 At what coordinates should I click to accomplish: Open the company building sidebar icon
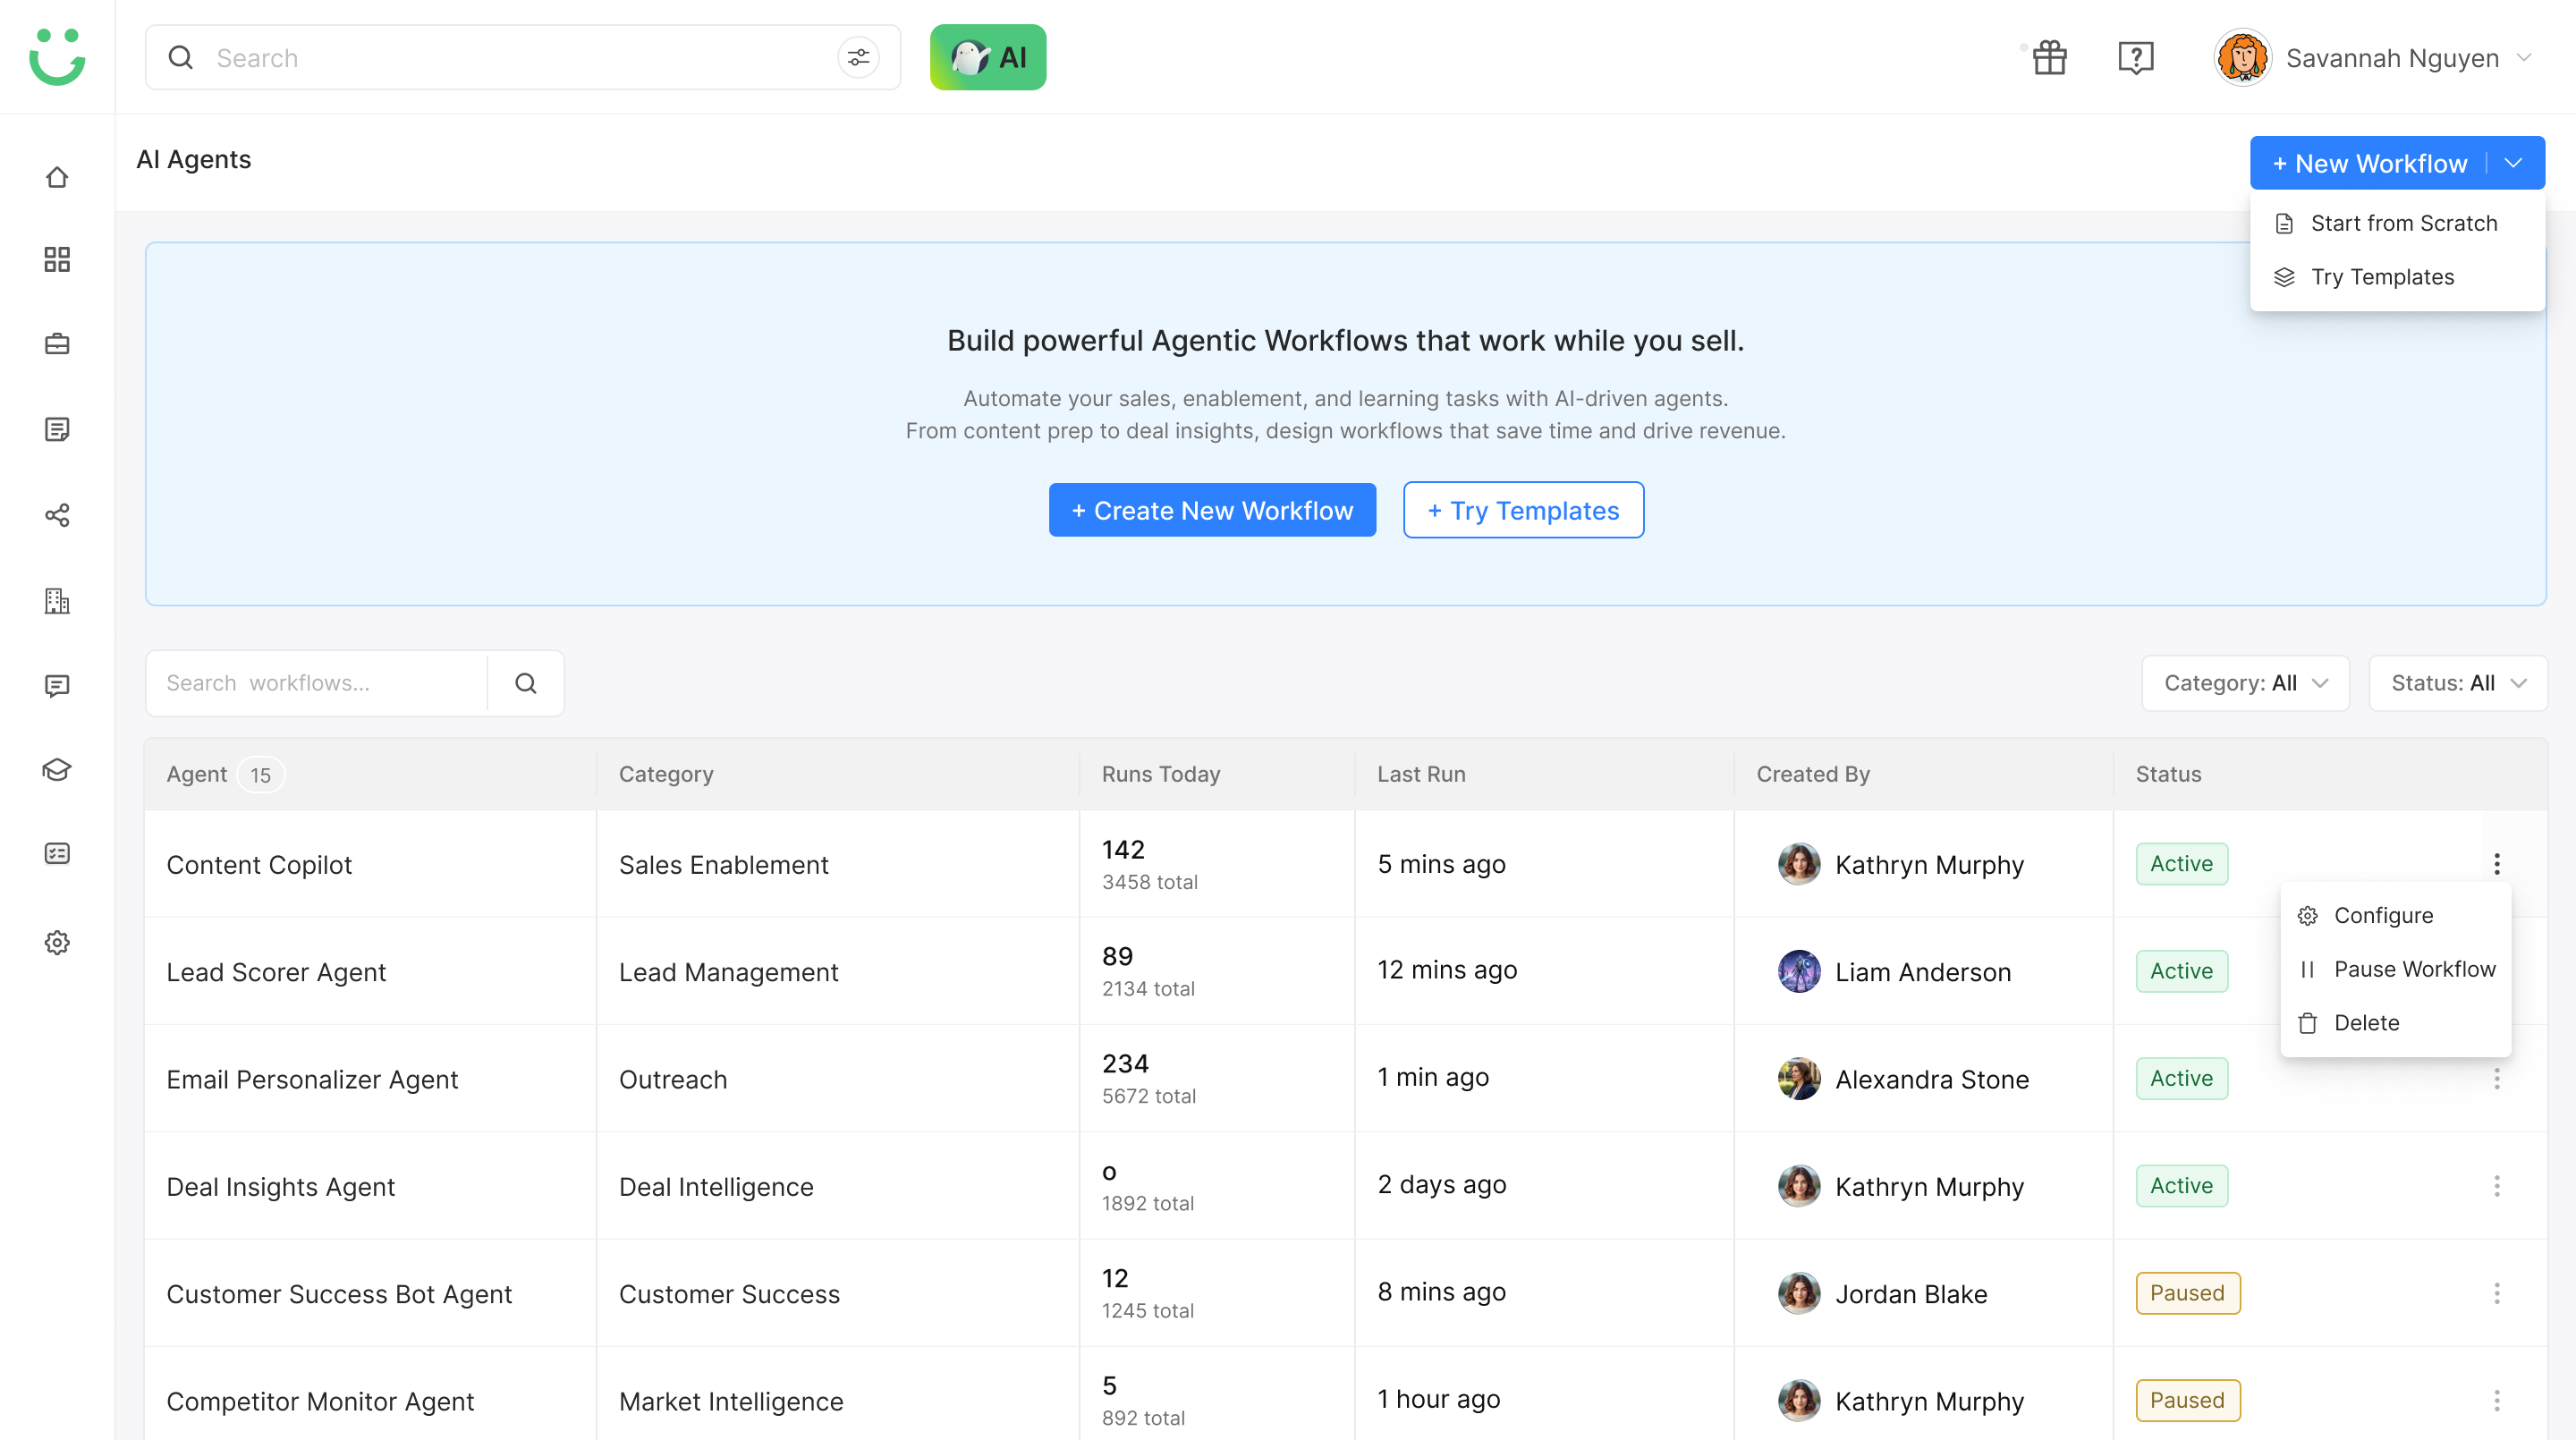pos(57,601)
